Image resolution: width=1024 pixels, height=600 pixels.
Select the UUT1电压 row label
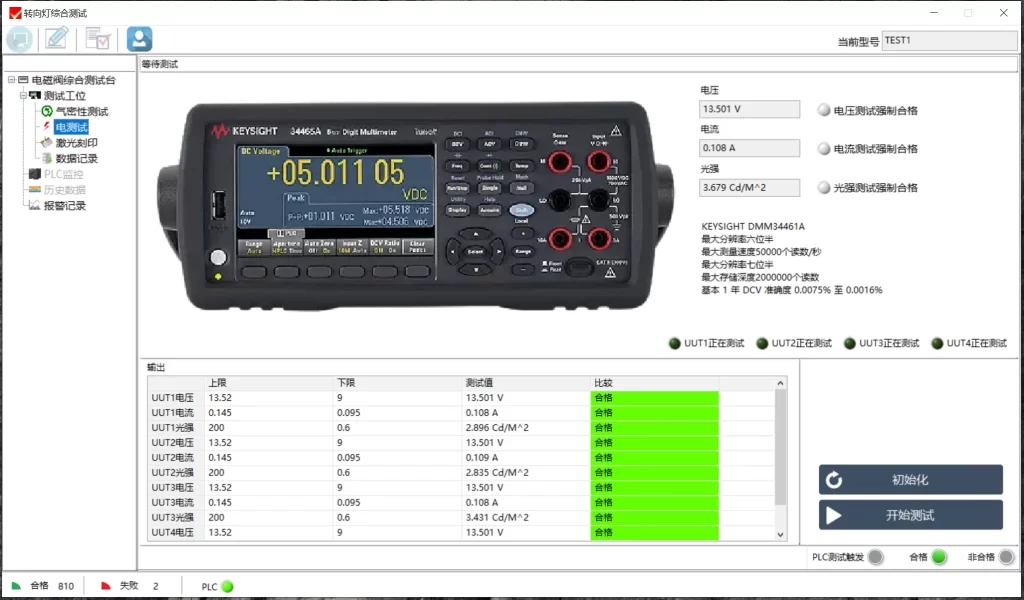click(x=172, y=398)
